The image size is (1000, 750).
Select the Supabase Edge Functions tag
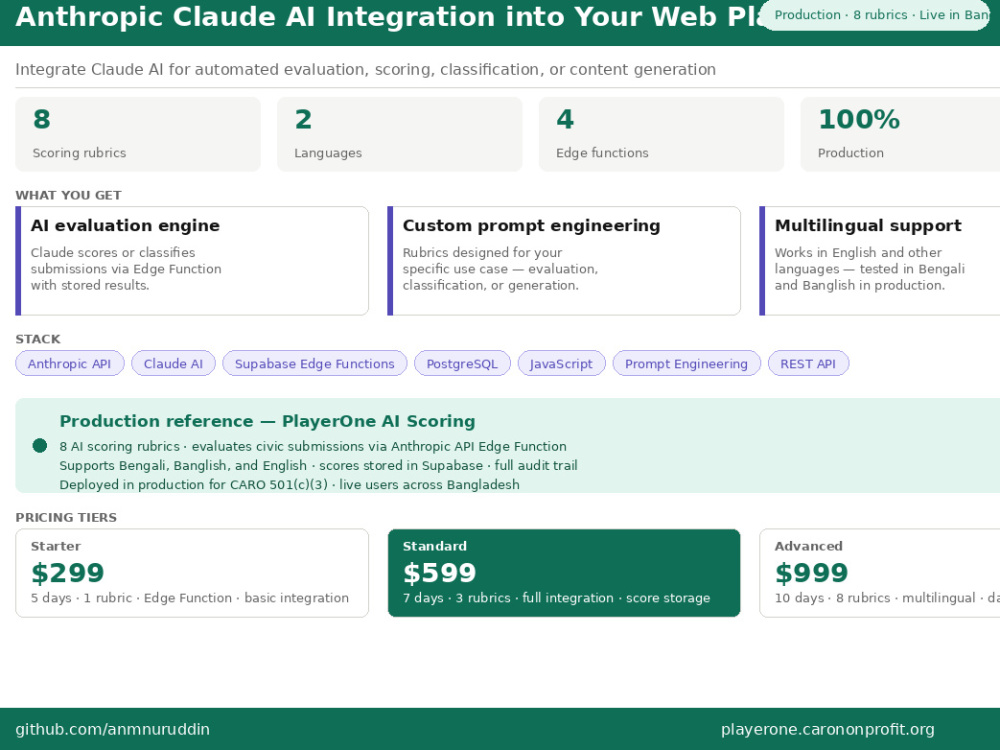[314, 364]
